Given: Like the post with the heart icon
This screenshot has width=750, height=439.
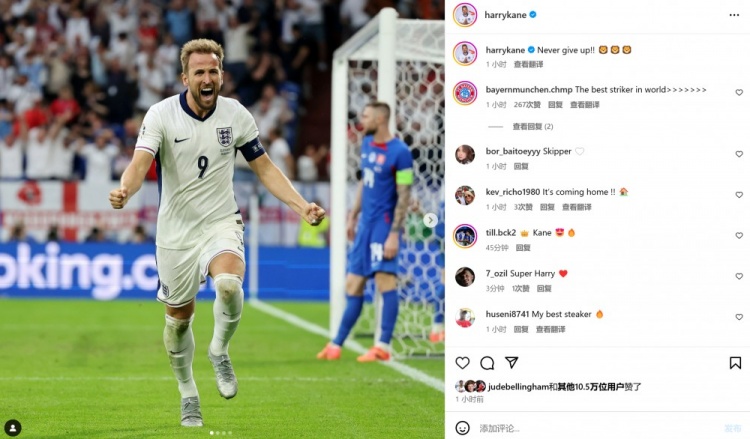Looking at the screenshot, I should pos(462,363).
